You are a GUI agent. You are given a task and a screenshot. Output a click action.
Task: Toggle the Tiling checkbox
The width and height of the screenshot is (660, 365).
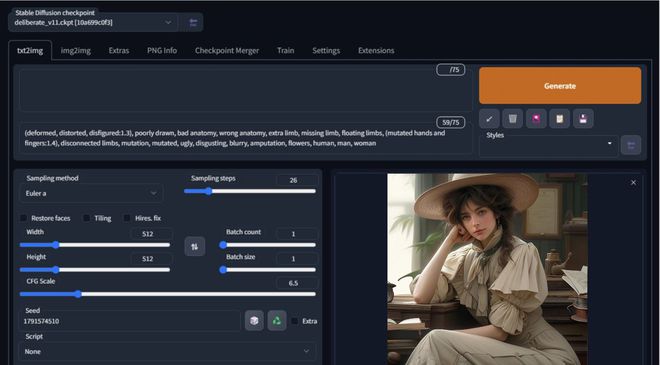[x=86, y=218]
